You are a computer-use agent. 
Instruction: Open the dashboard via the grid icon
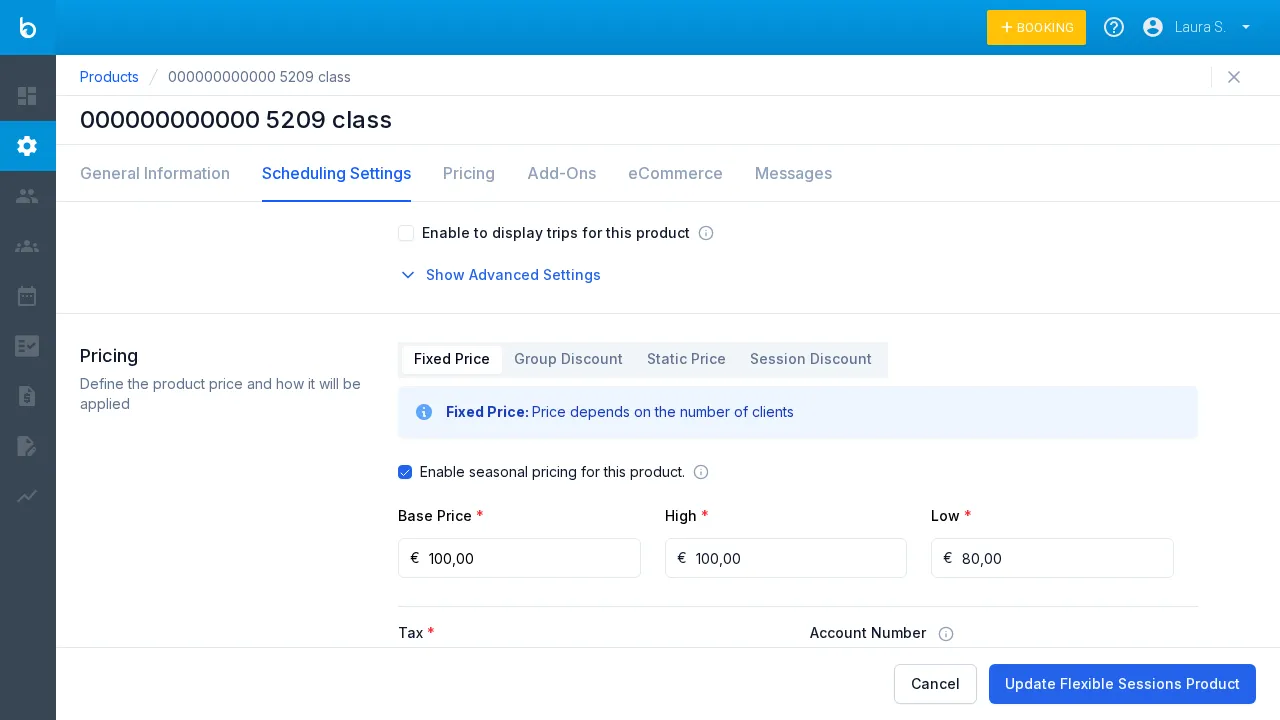click(27, 96)
